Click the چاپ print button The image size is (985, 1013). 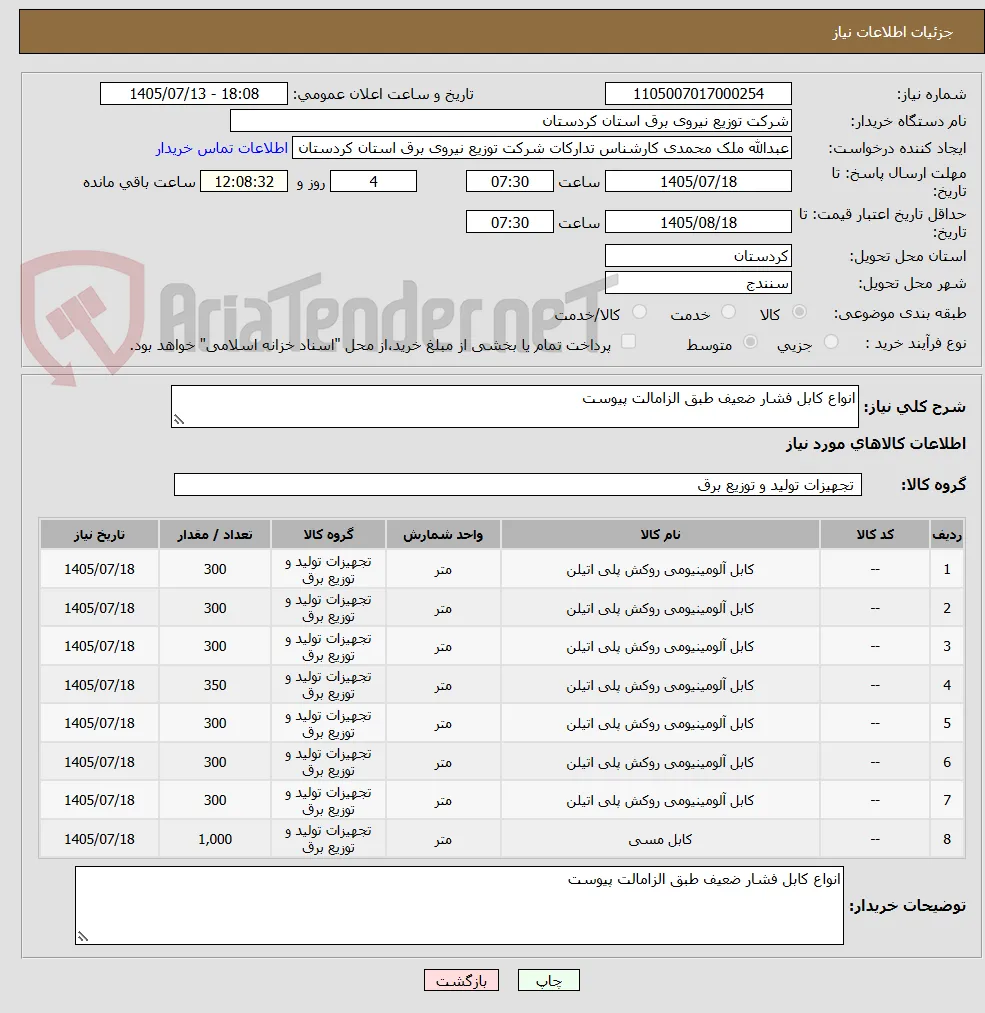click(548, 981)
